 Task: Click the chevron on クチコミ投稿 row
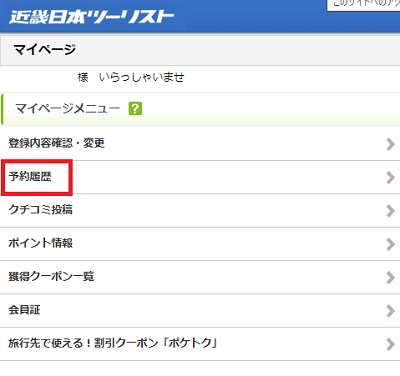pos(390,211)
